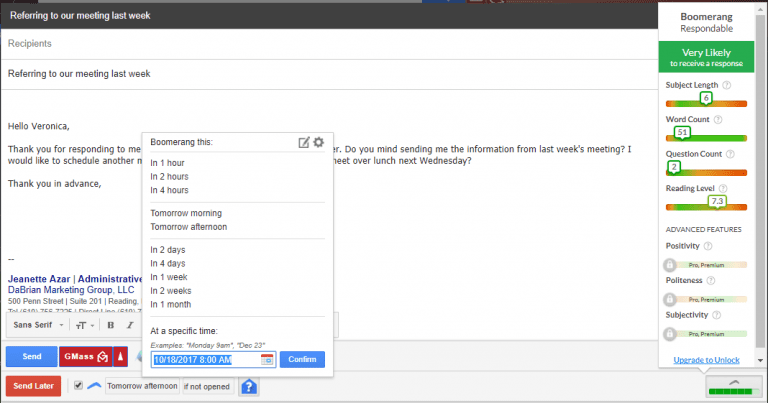The height and width of the screenshot is (403, 768).
Task: Click the Send Later button
Action: pyautogui.click(x=33, y=386)
